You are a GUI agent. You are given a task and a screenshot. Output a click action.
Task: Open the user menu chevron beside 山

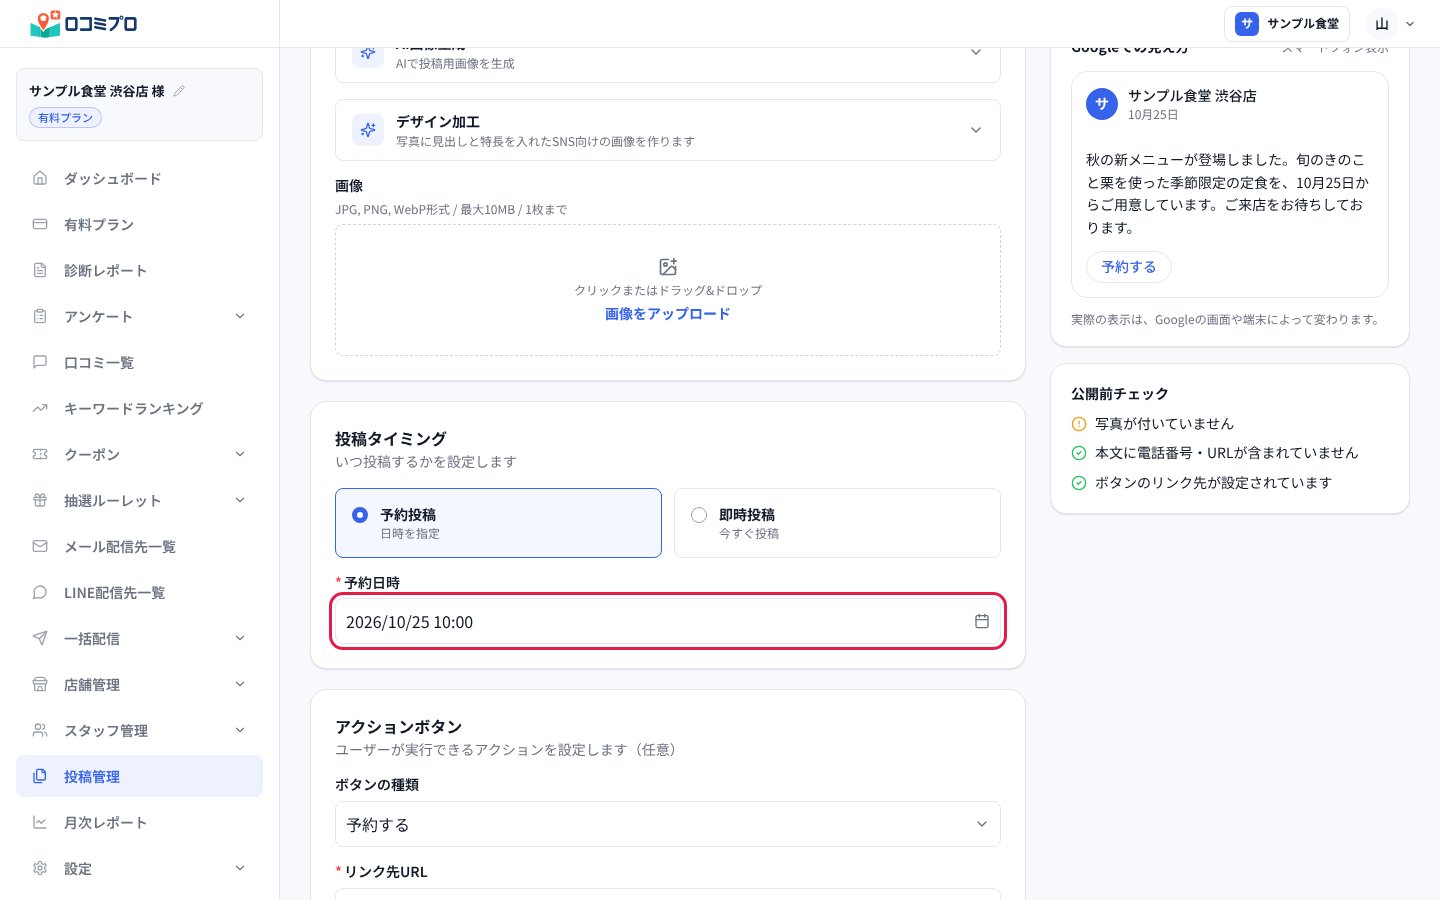tap(1410, 24)
